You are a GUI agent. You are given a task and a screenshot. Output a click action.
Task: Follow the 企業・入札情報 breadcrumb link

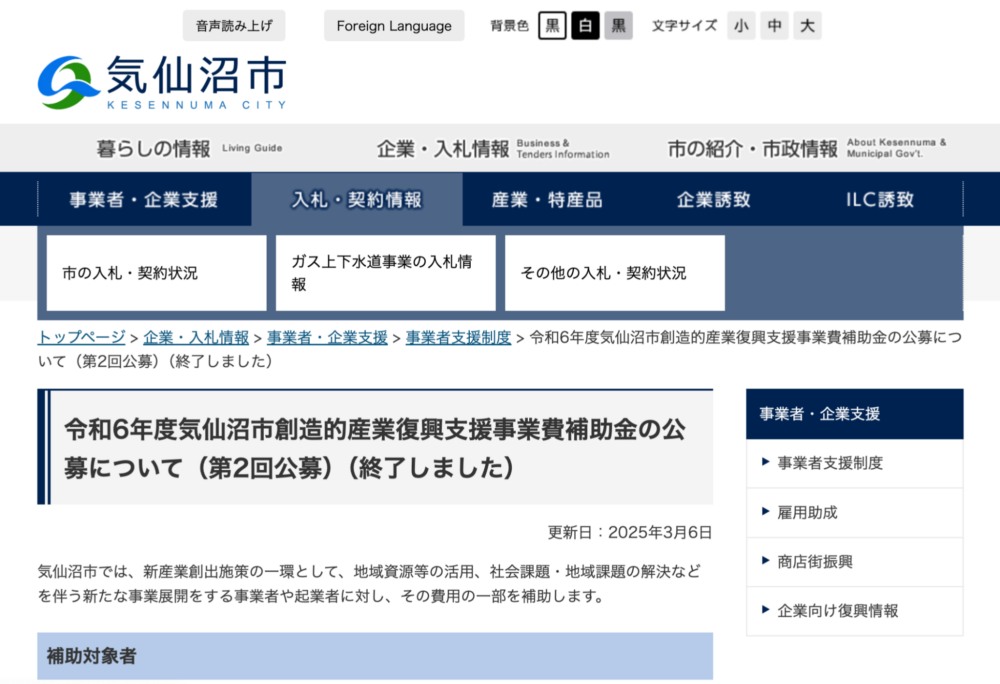196,337
